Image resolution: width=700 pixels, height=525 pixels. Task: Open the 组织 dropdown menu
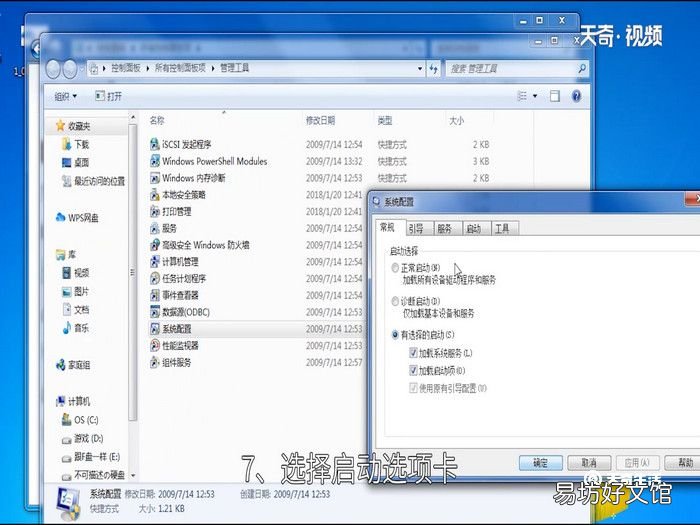tap(65, 96)
